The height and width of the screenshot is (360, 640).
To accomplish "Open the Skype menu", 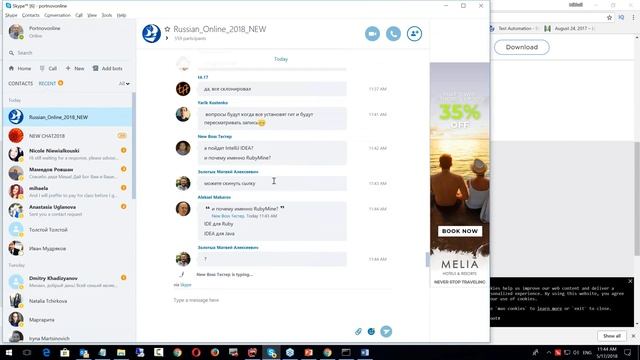I will pos(11,15).
